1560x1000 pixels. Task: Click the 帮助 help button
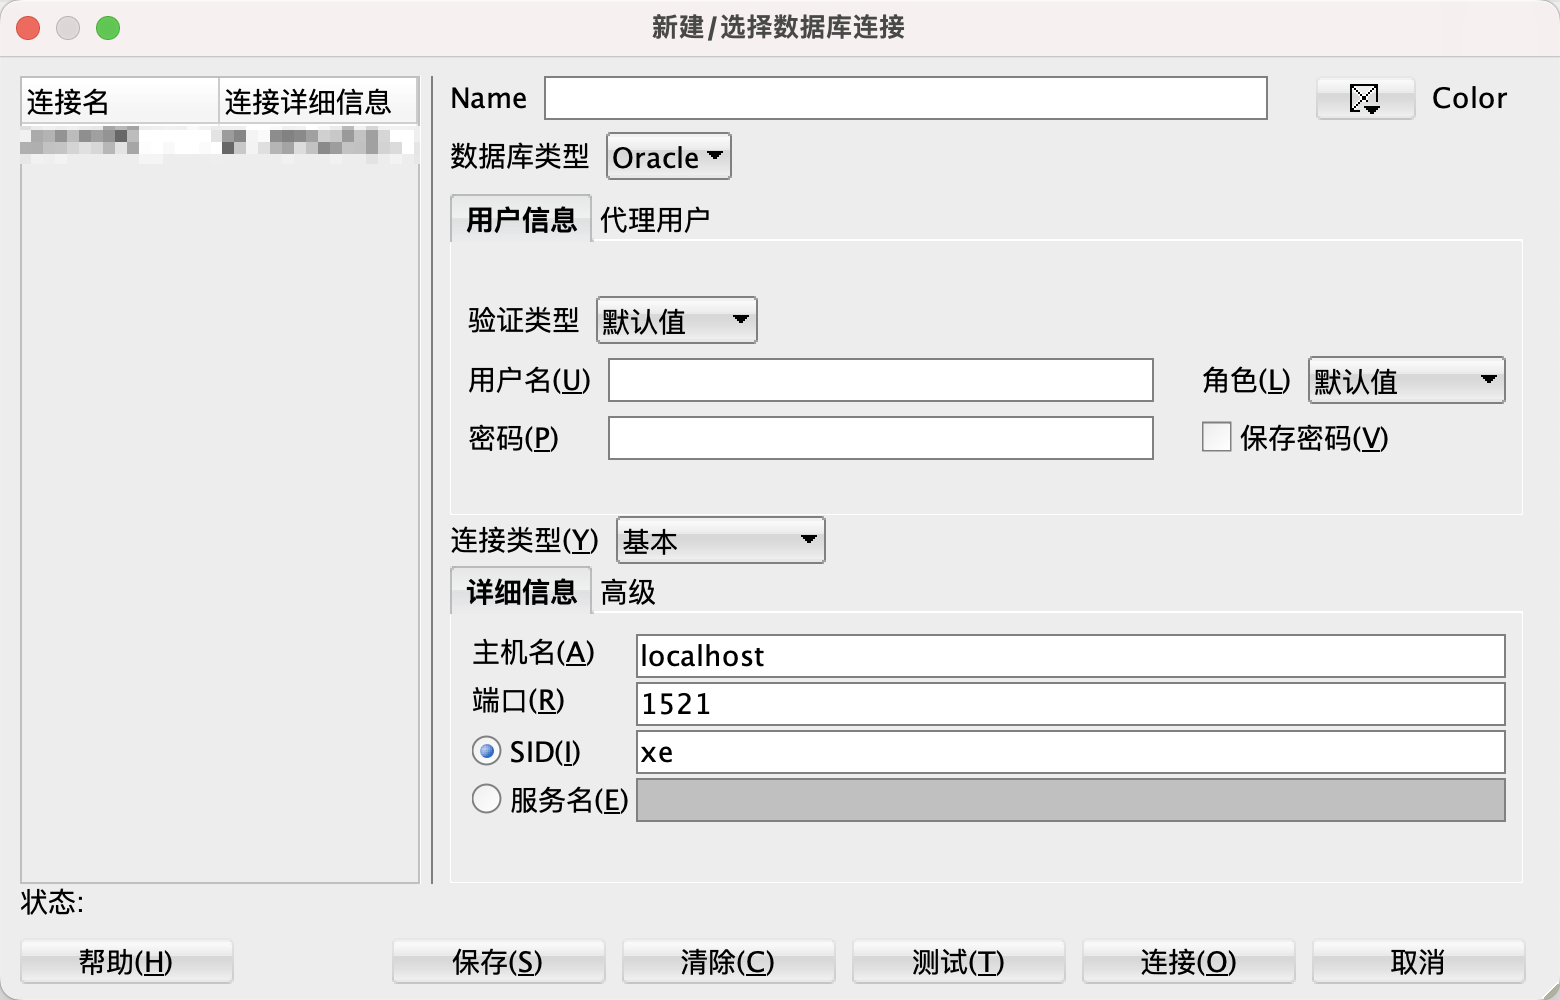(125, 961)
